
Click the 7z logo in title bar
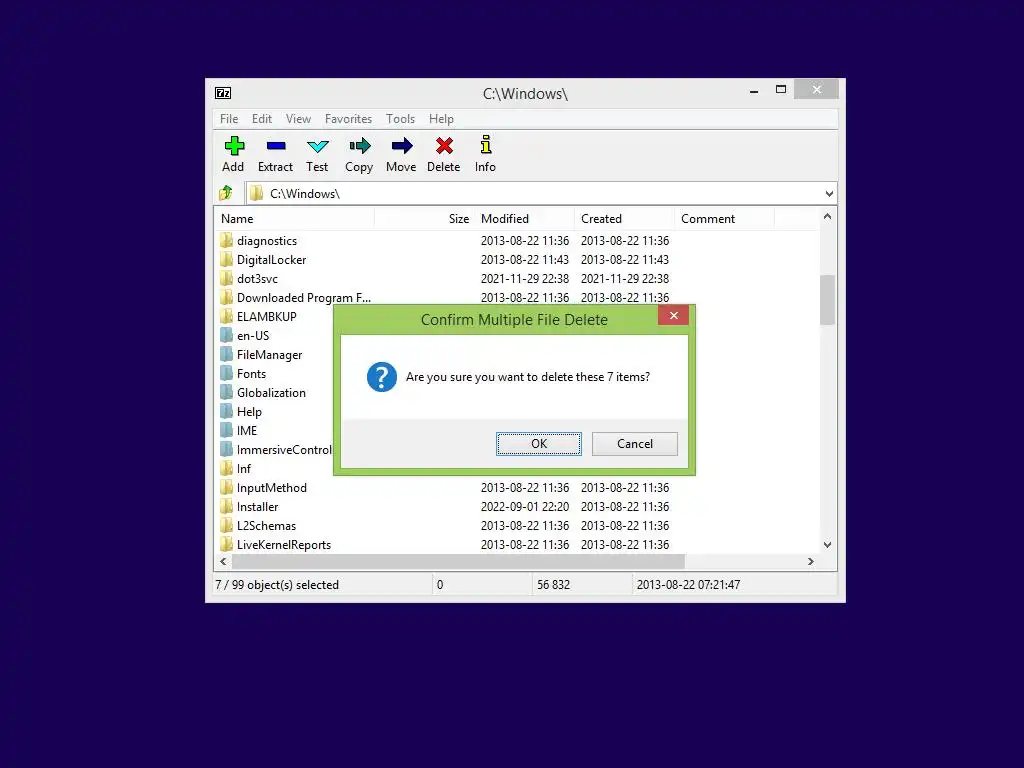[x=223, y=93]
